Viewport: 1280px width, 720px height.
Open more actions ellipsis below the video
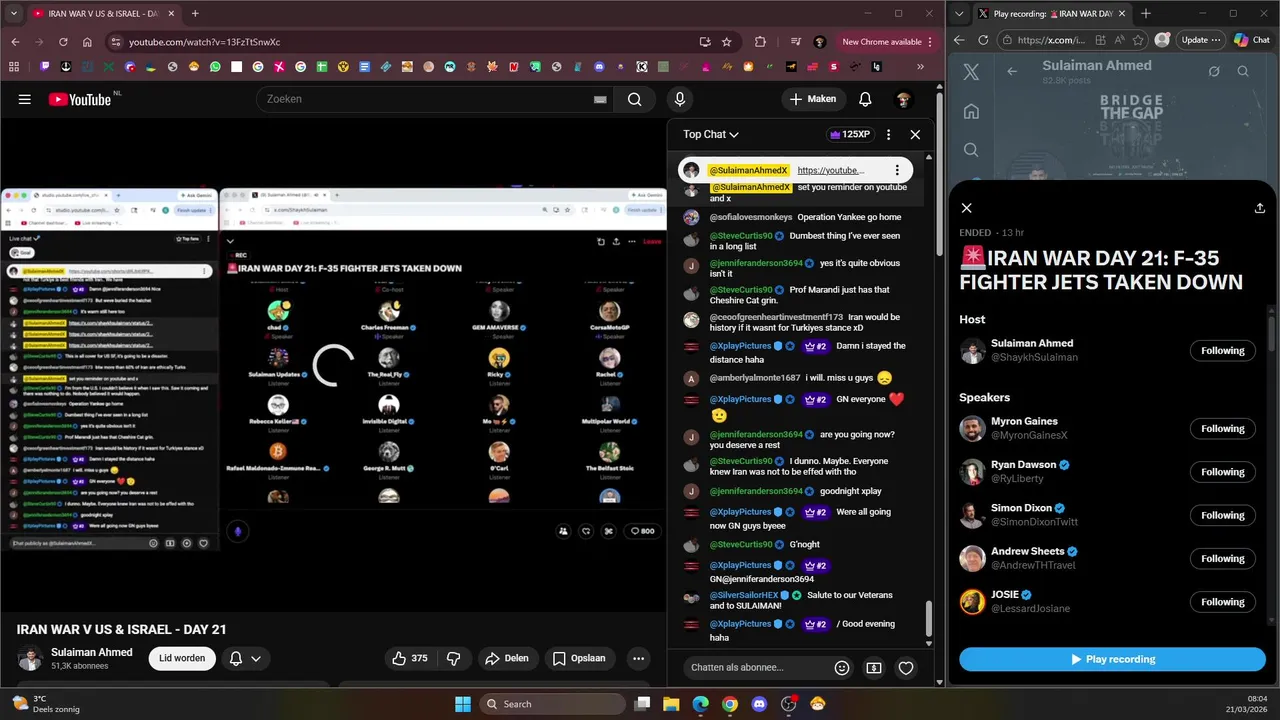(638, 658)
